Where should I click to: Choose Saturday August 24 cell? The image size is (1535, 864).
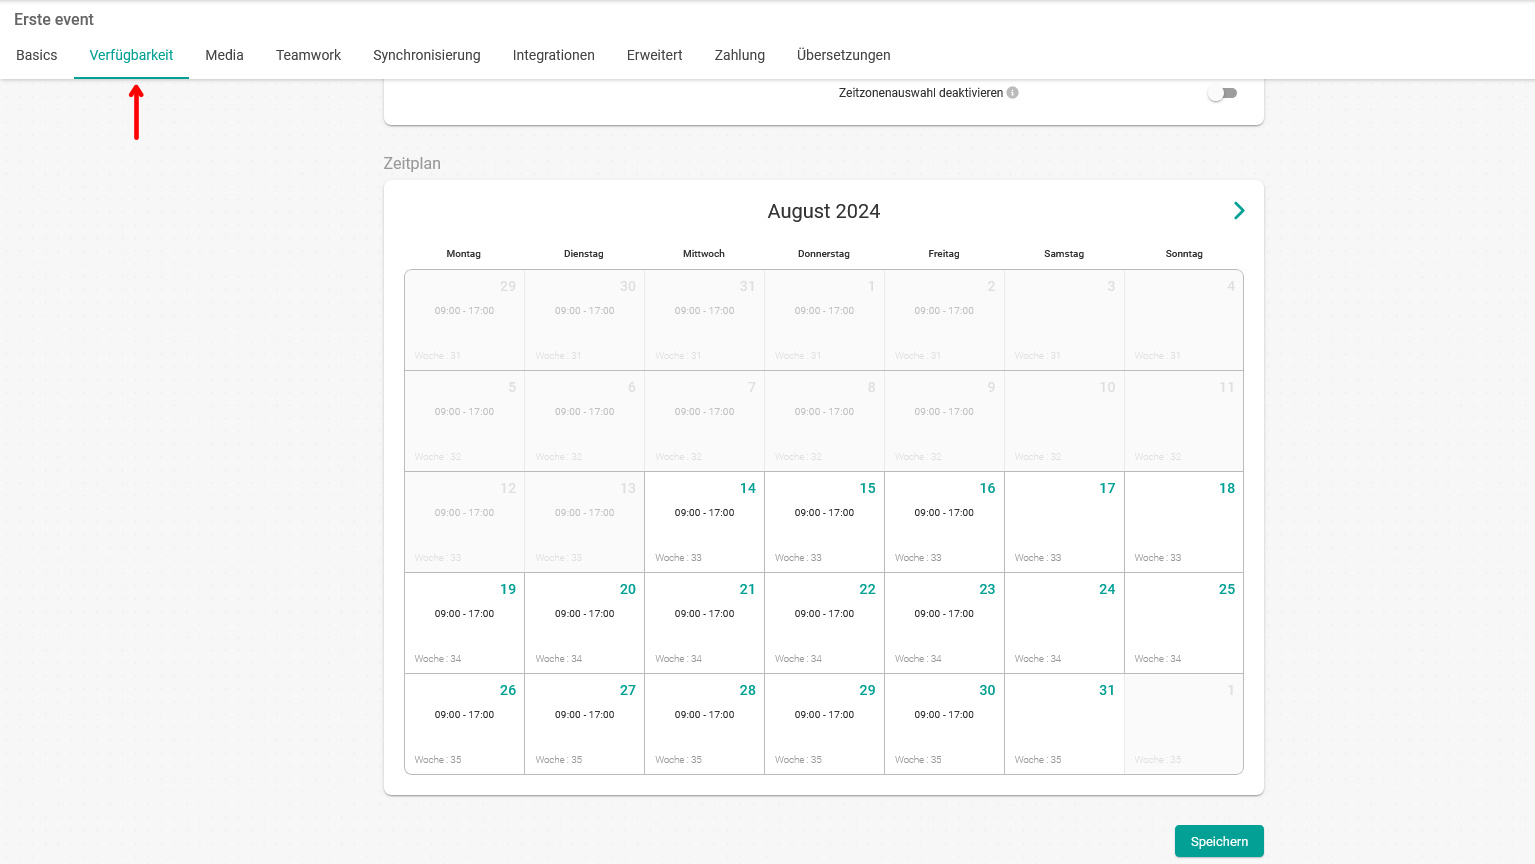(x=1064, y=623)
